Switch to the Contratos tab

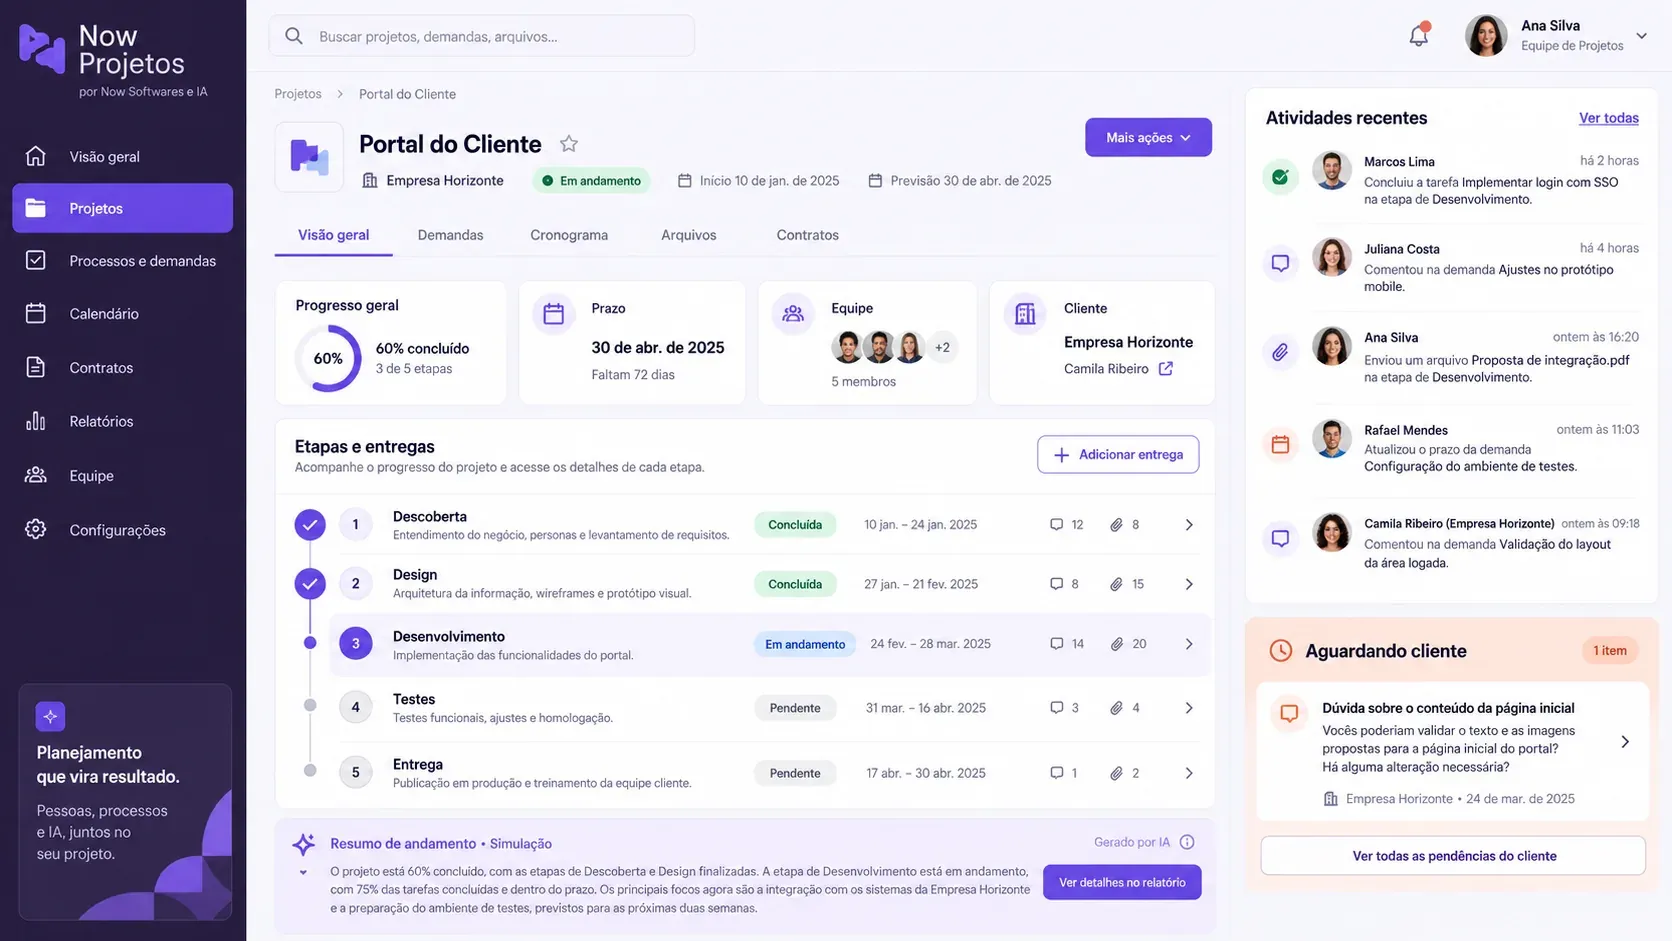pos(808,235)
